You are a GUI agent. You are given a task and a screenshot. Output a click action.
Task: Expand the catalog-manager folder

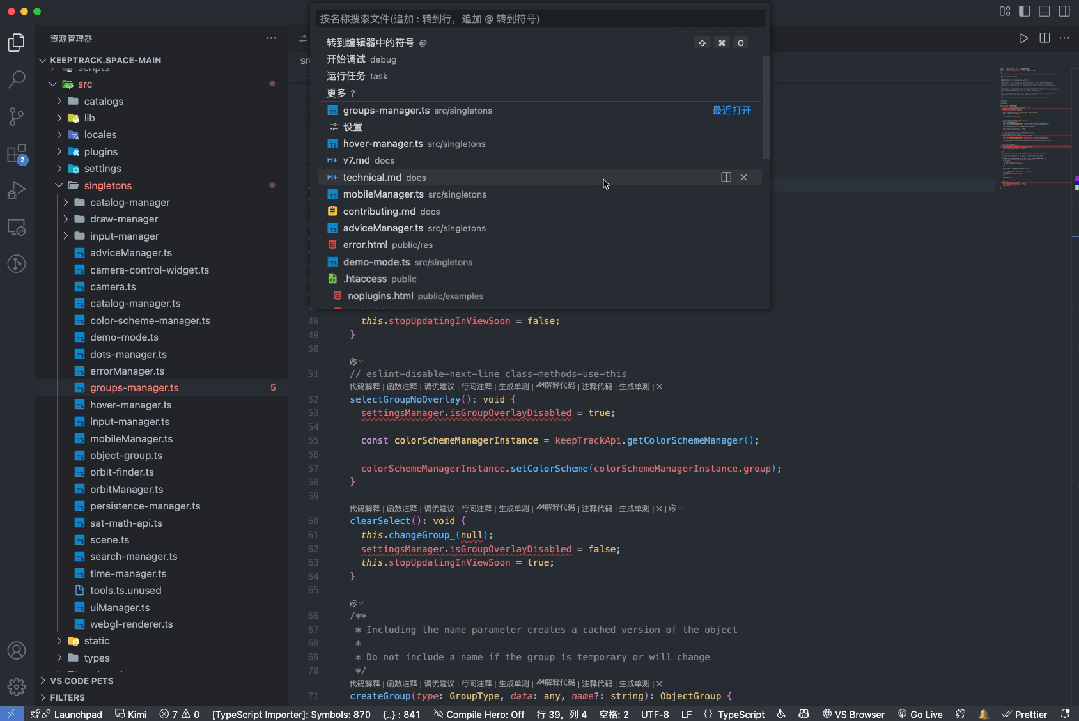(x=162, y=202)
